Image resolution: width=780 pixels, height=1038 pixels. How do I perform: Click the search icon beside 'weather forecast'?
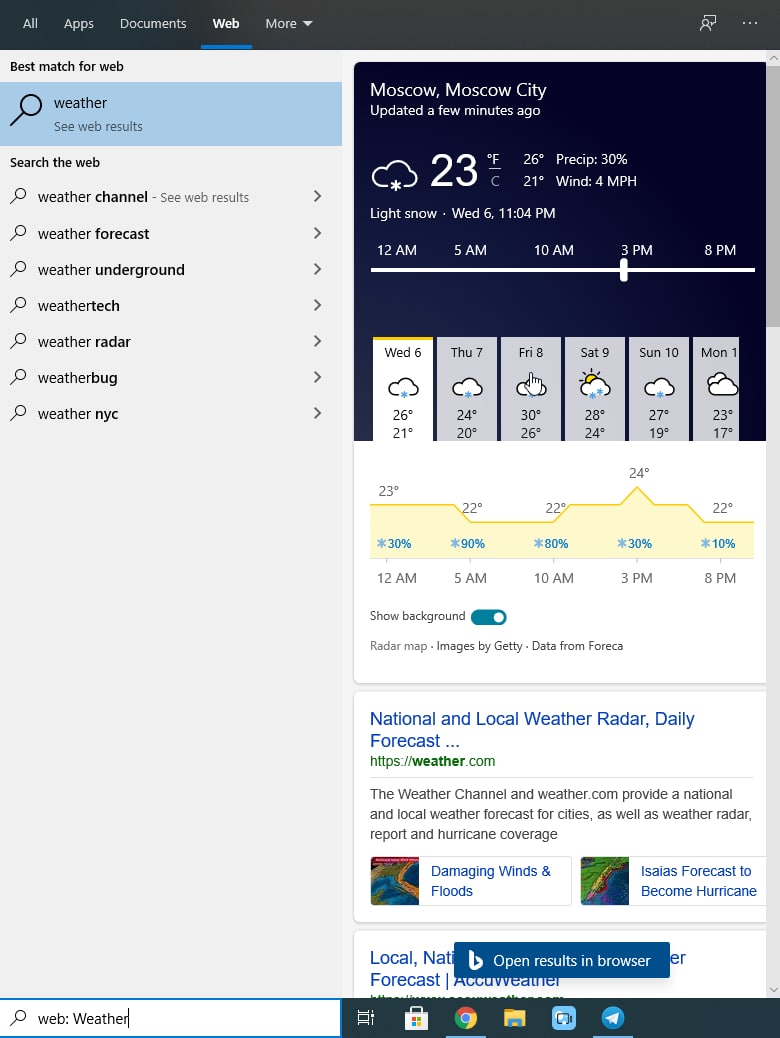pos(19,232)
